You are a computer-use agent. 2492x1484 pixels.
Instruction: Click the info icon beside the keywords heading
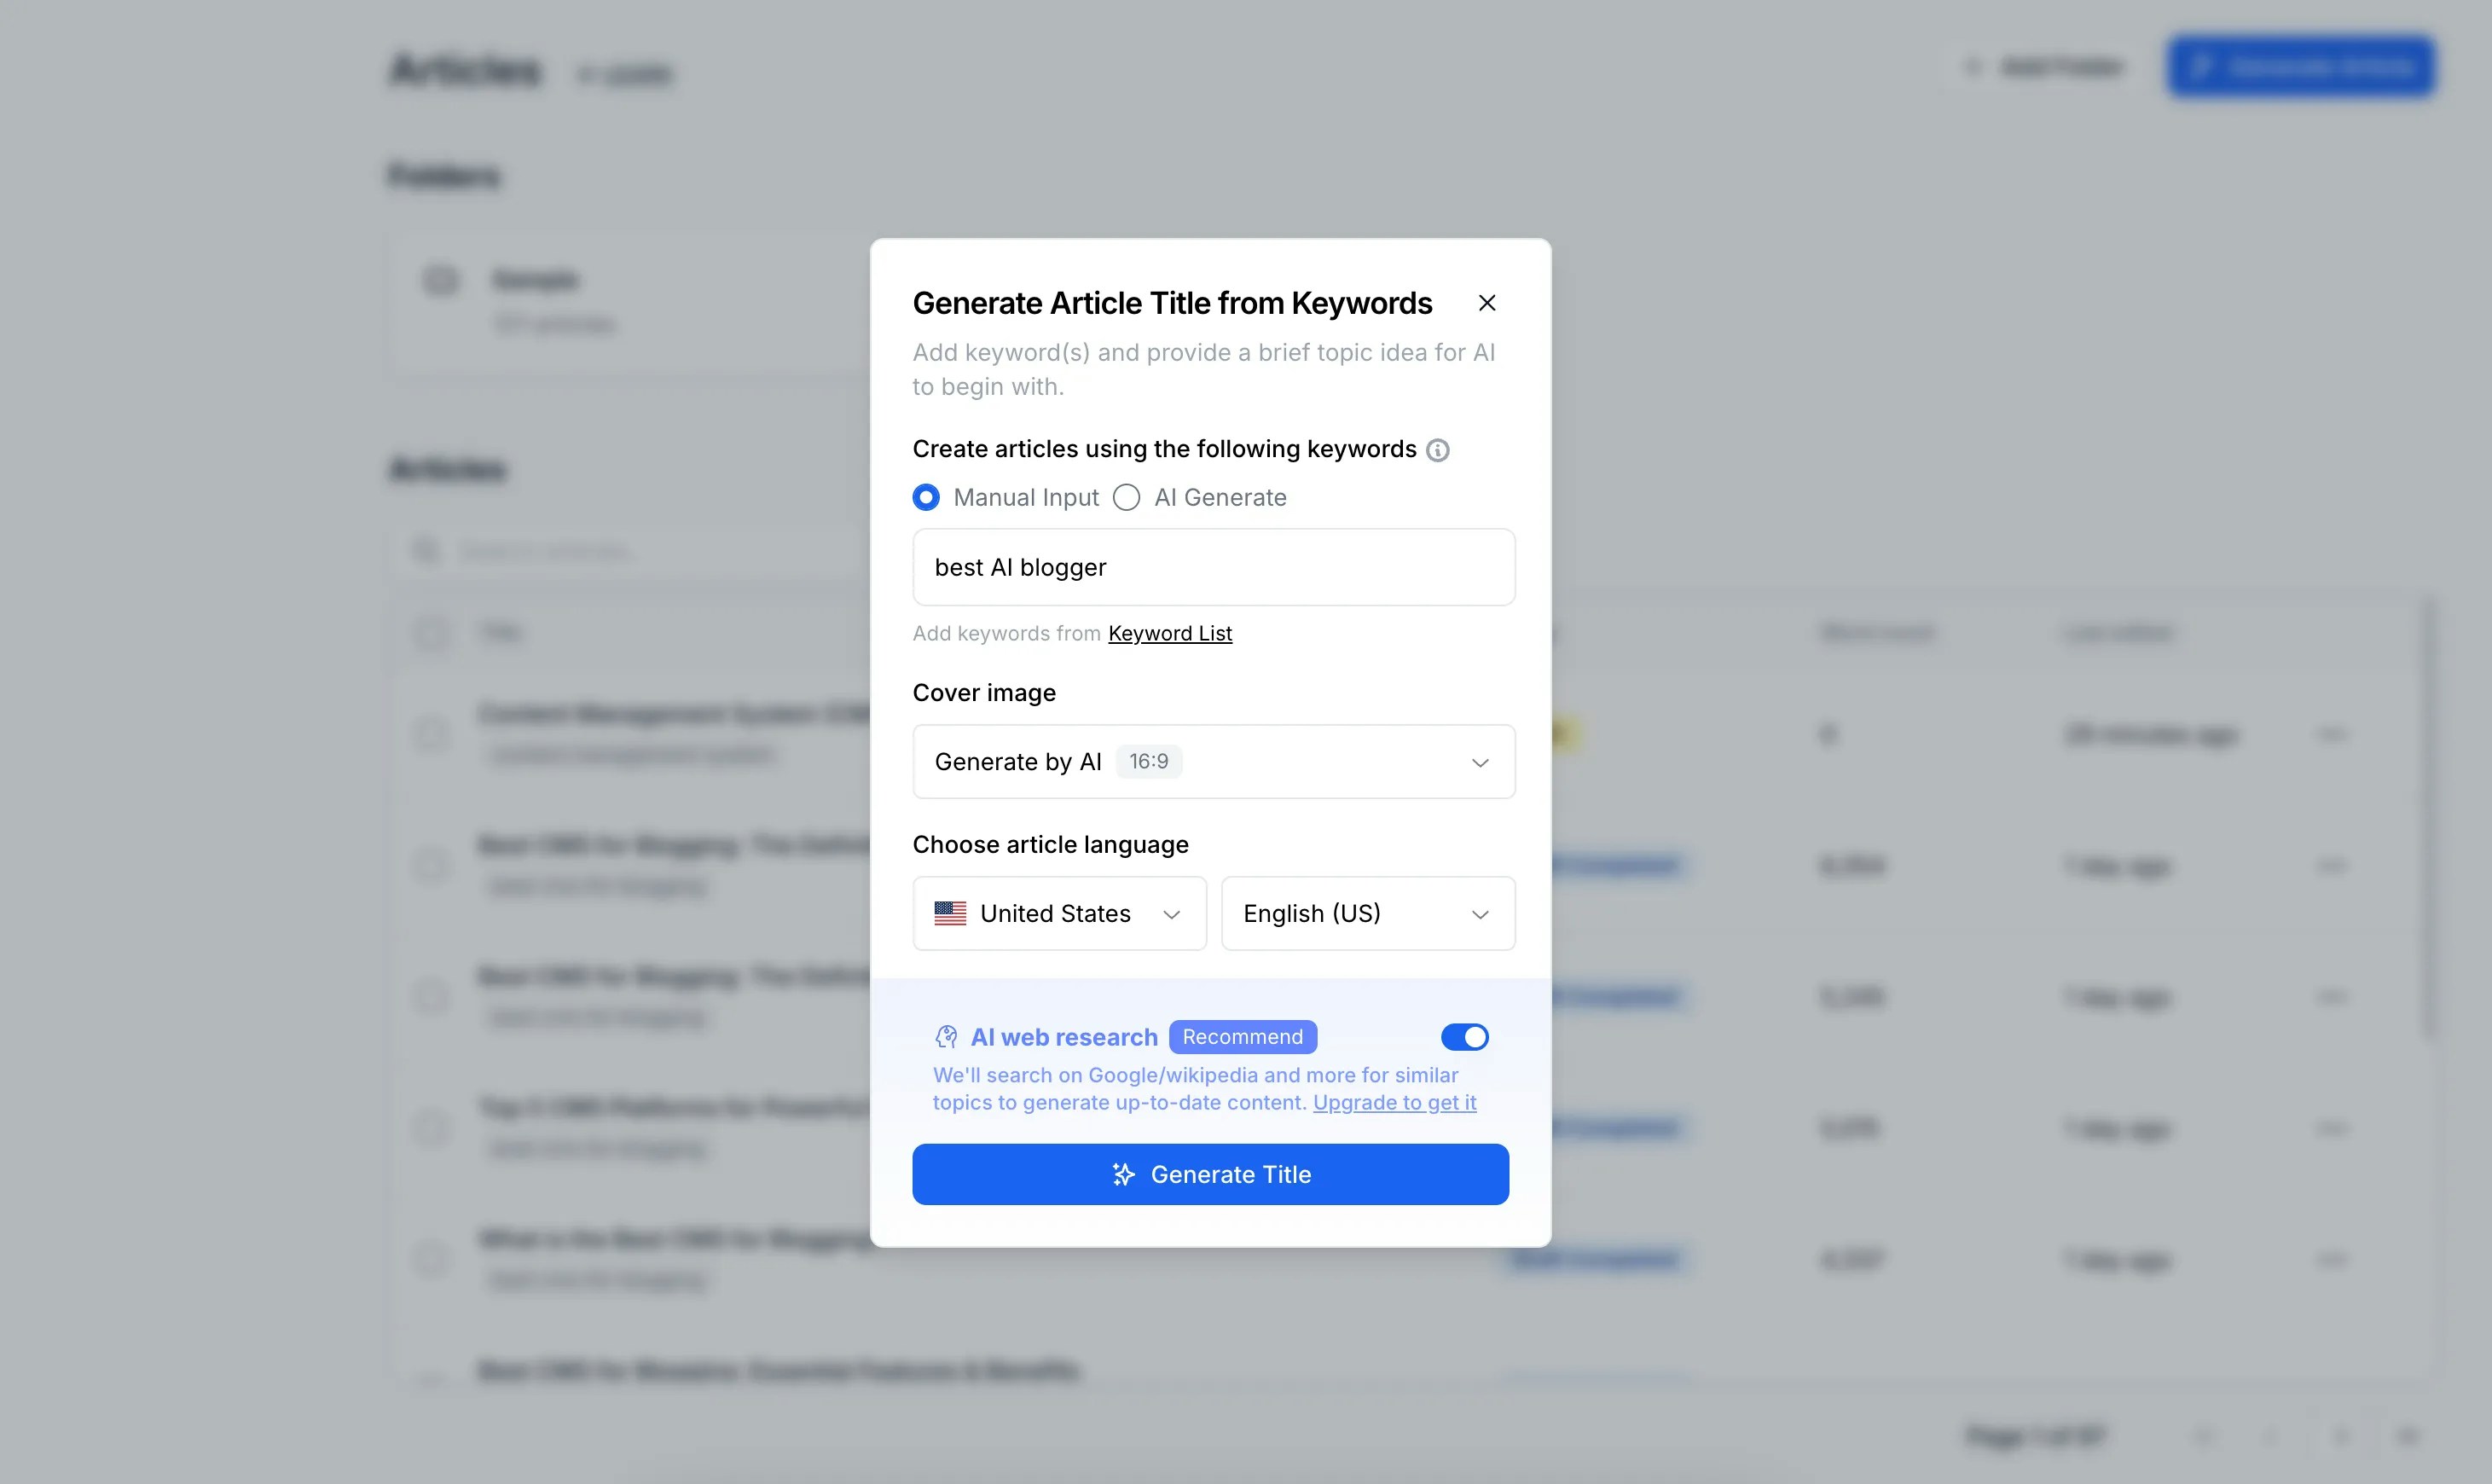point(1438,450)
